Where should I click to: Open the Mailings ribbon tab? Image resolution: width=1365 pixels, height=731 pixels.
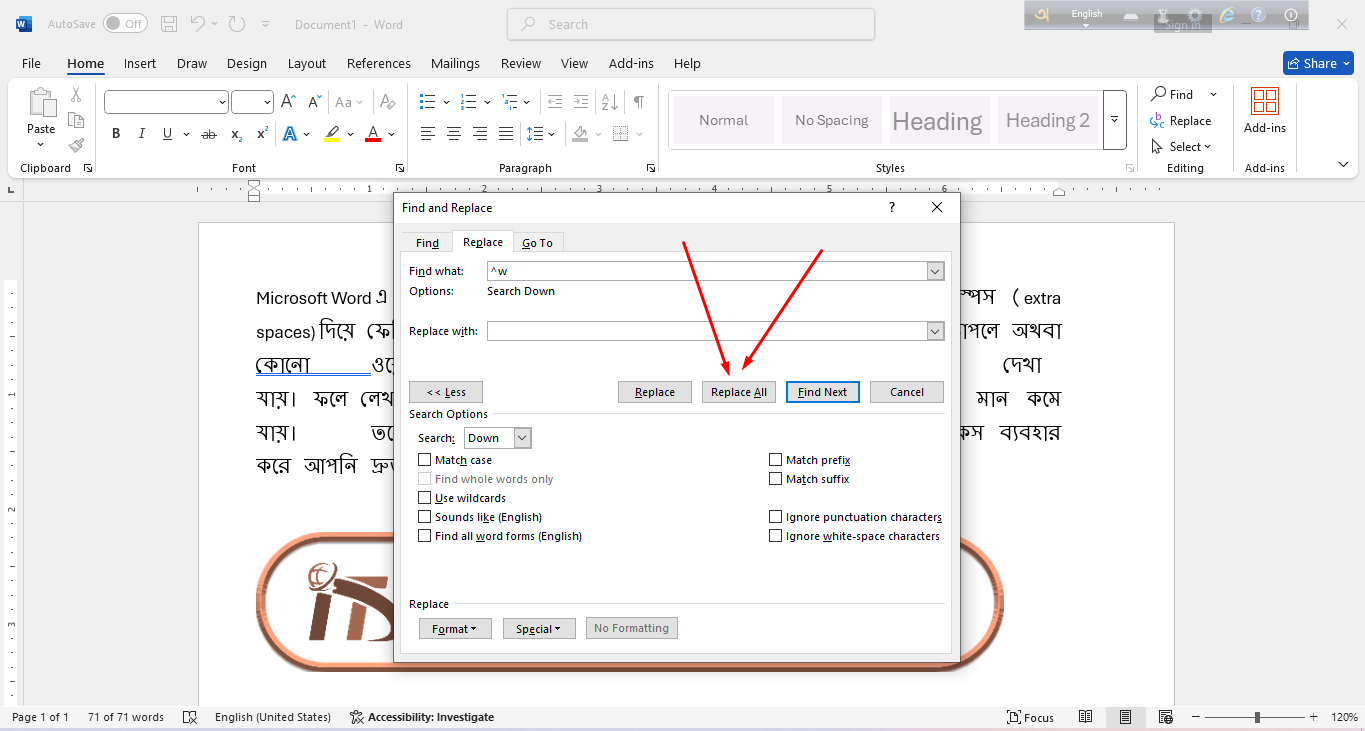455,63
